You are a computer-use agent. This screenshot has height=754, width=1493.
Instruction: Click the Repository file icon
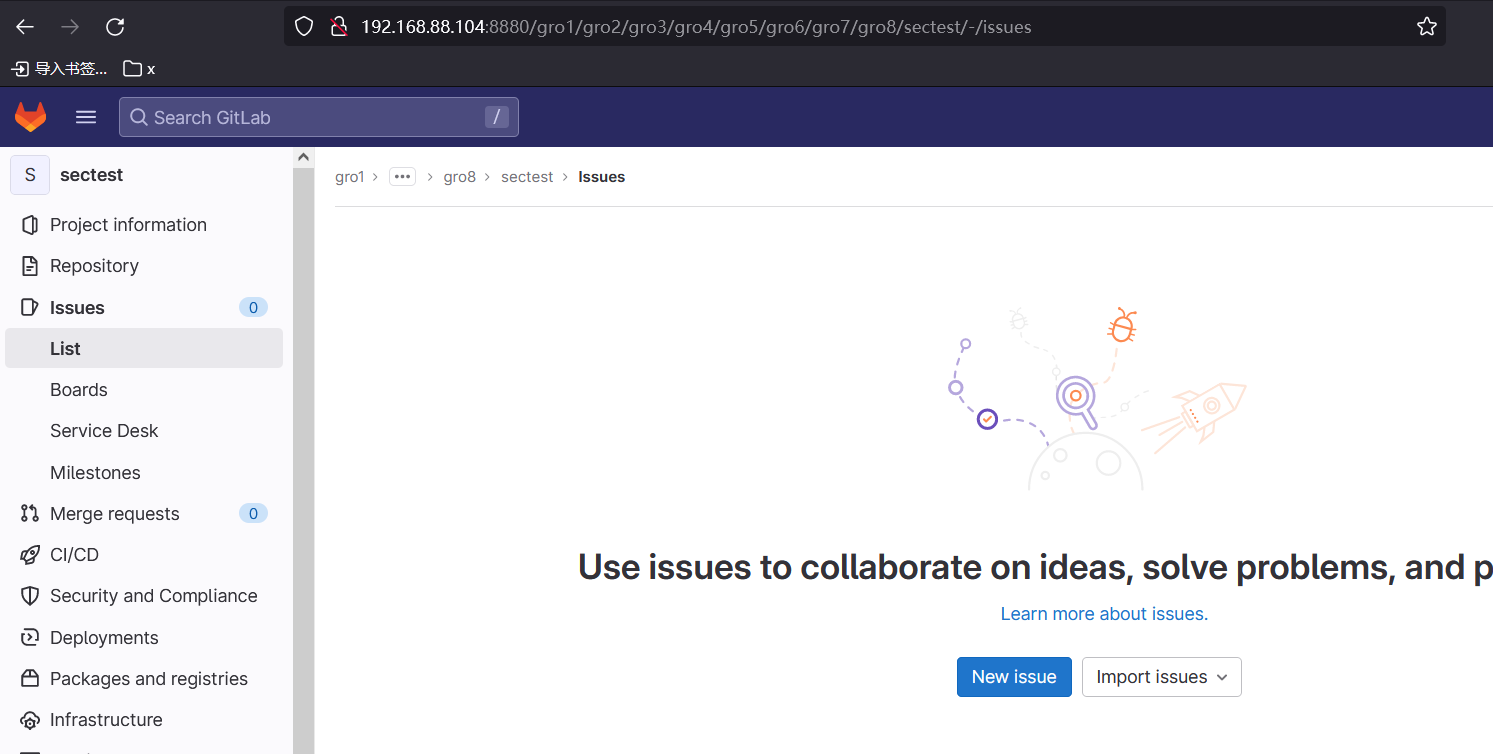click(30, 266)
